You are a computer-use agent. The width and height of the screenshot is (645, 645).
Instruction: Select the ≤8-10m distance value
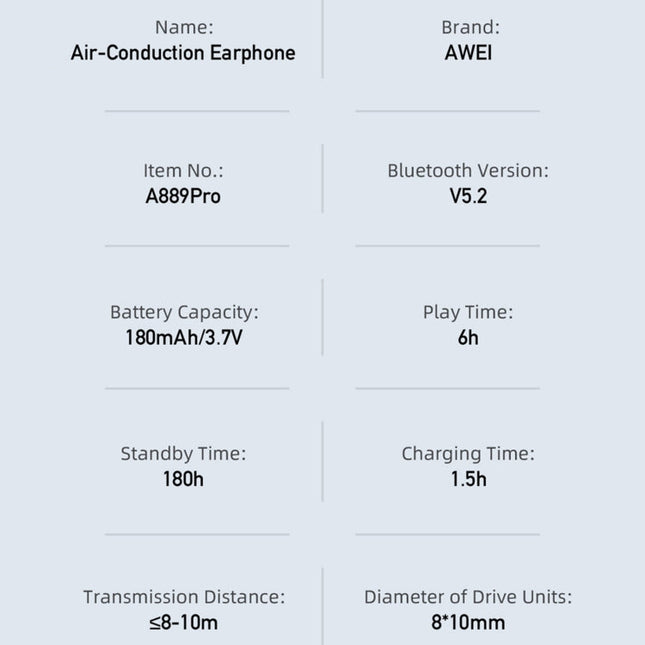(x=183, y=623)
